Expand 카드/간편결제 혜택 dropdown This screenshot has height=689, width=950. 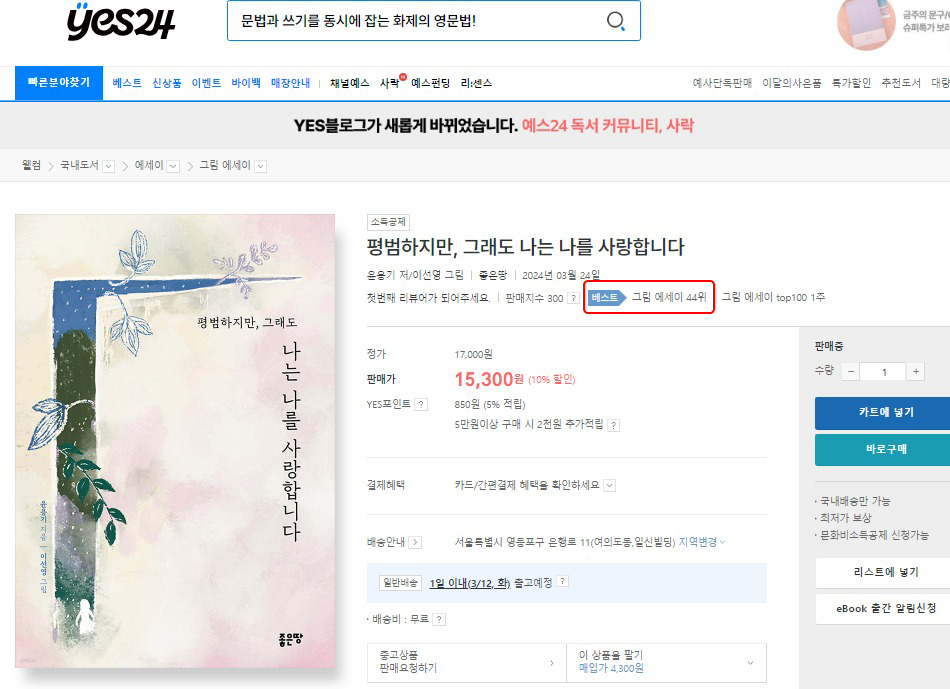[x=610, y=485]
